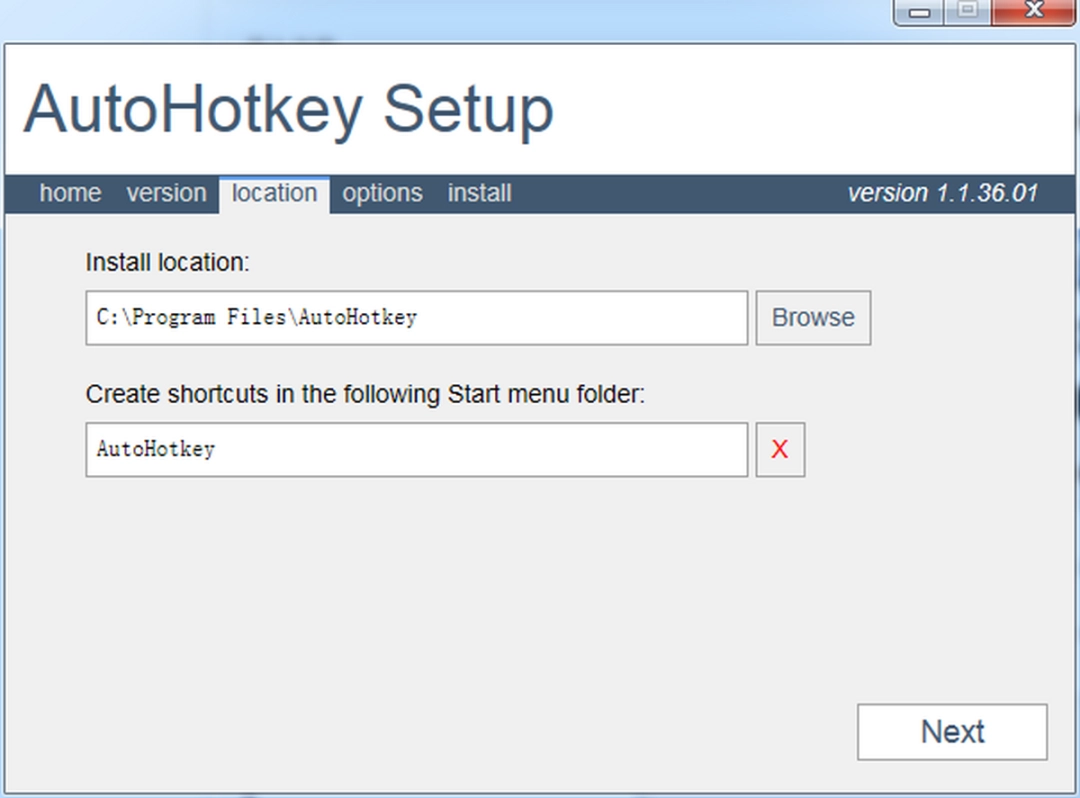Image resolution: width=1080 pixels, height=798 pixels.
Task: Switch to the home tab
Action: point(70,193)
